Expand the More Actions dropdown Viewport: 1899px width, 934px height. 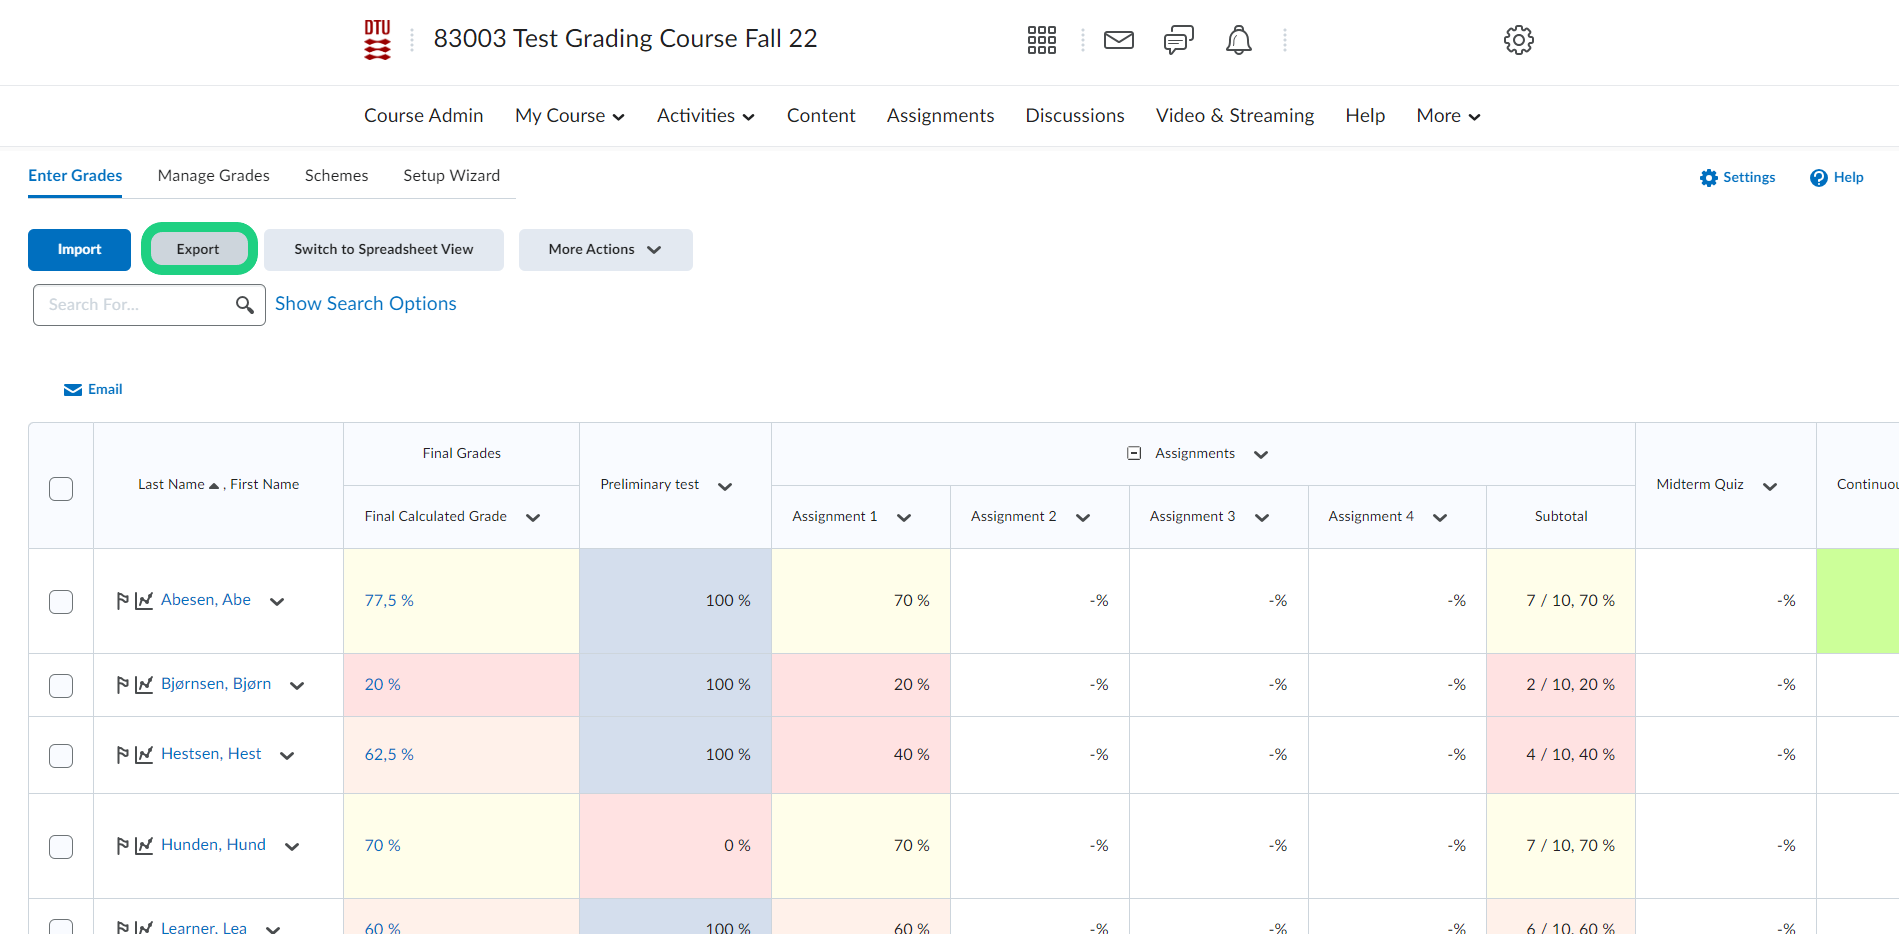click(x=604, y=250)
